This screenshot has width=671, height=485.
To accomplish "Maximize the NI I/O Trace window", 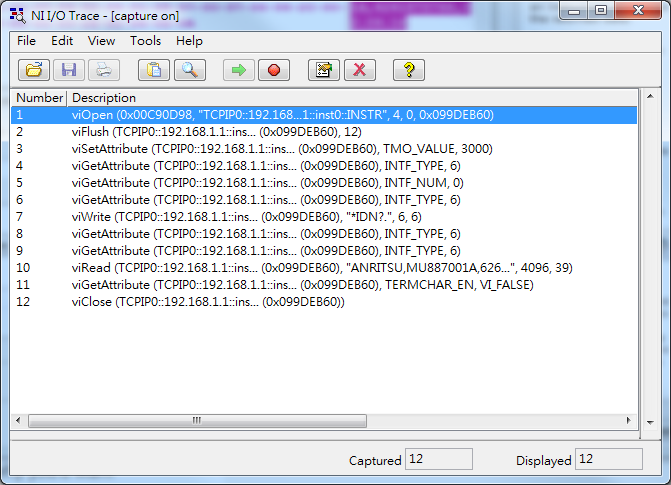I will (x=601, y=11).
